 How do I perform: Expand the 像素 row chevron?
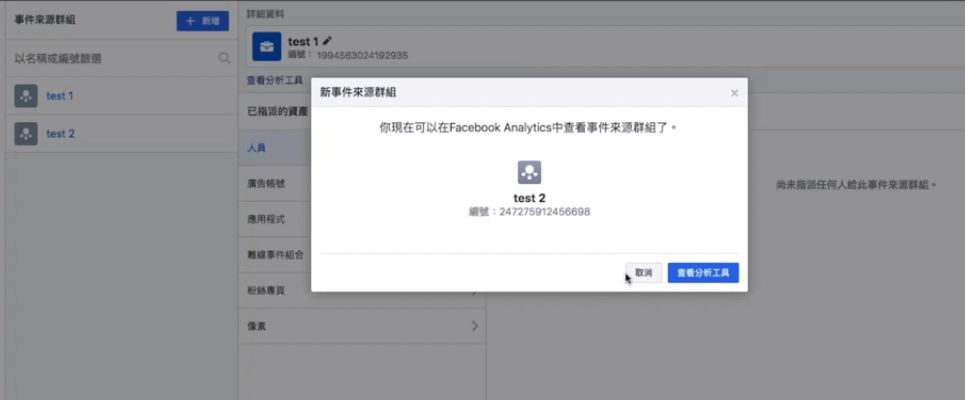point(474,326)
